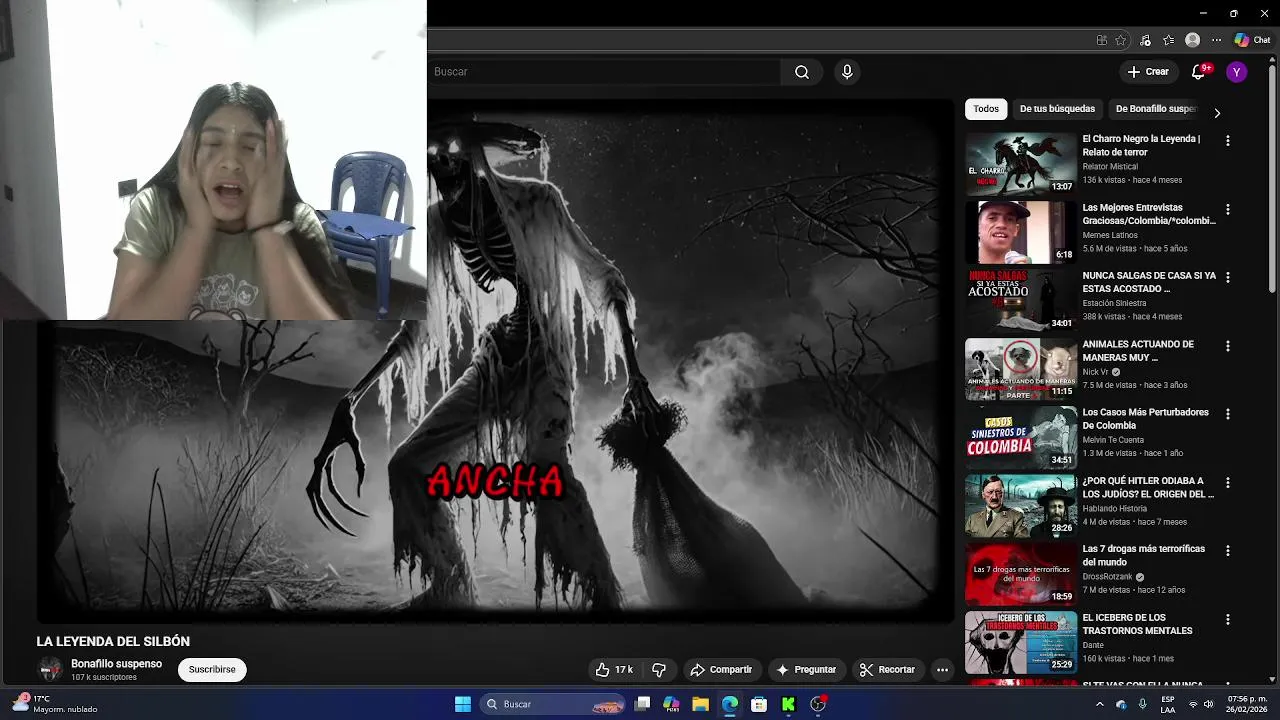Click Nick Vr channel name
Screen dimensions: 1280x720
pyautogui.click(x=1095, y=372)
